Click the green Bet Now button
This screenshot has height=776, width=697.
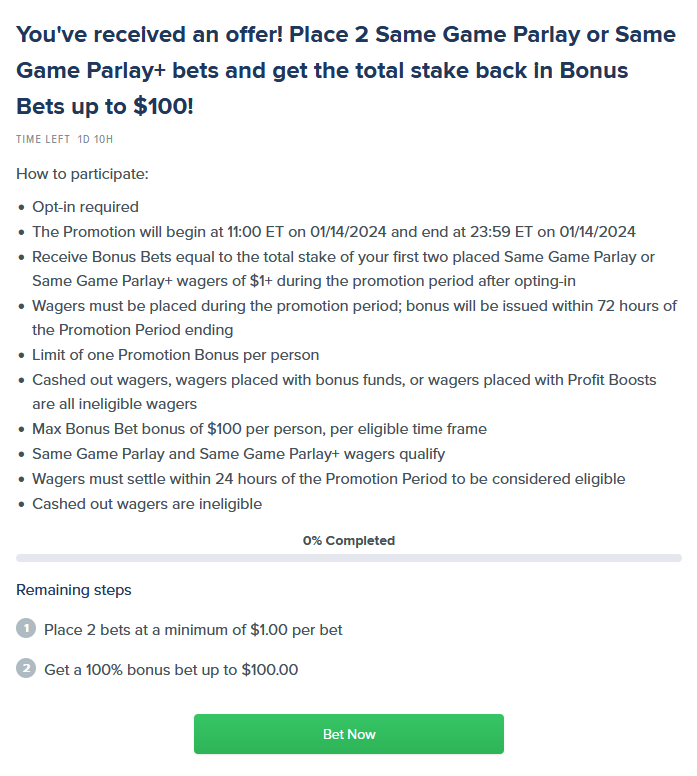(x=348, y=734)
